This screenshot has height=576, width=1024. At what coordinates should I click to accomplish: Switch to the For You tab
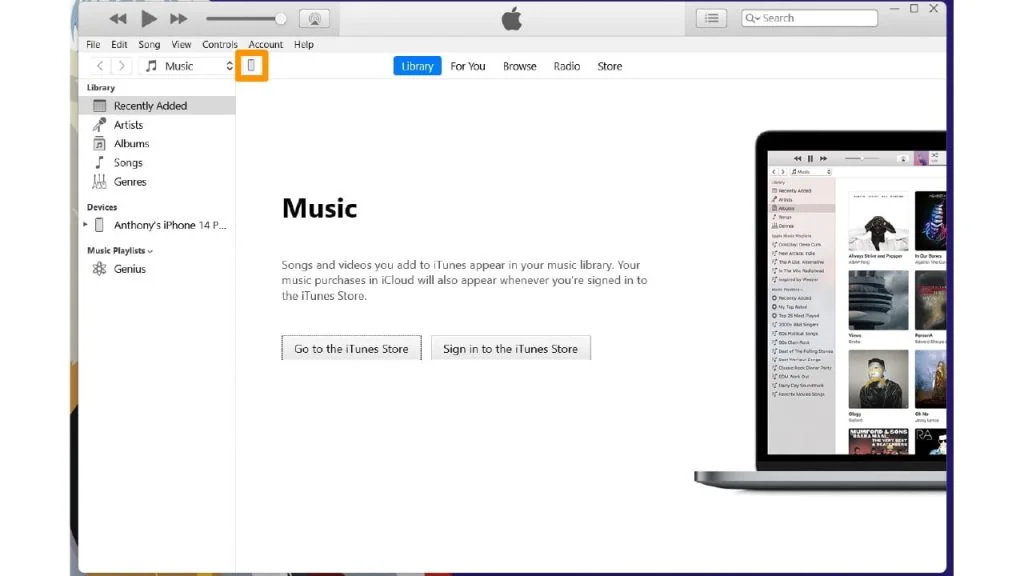coord(468,66)
